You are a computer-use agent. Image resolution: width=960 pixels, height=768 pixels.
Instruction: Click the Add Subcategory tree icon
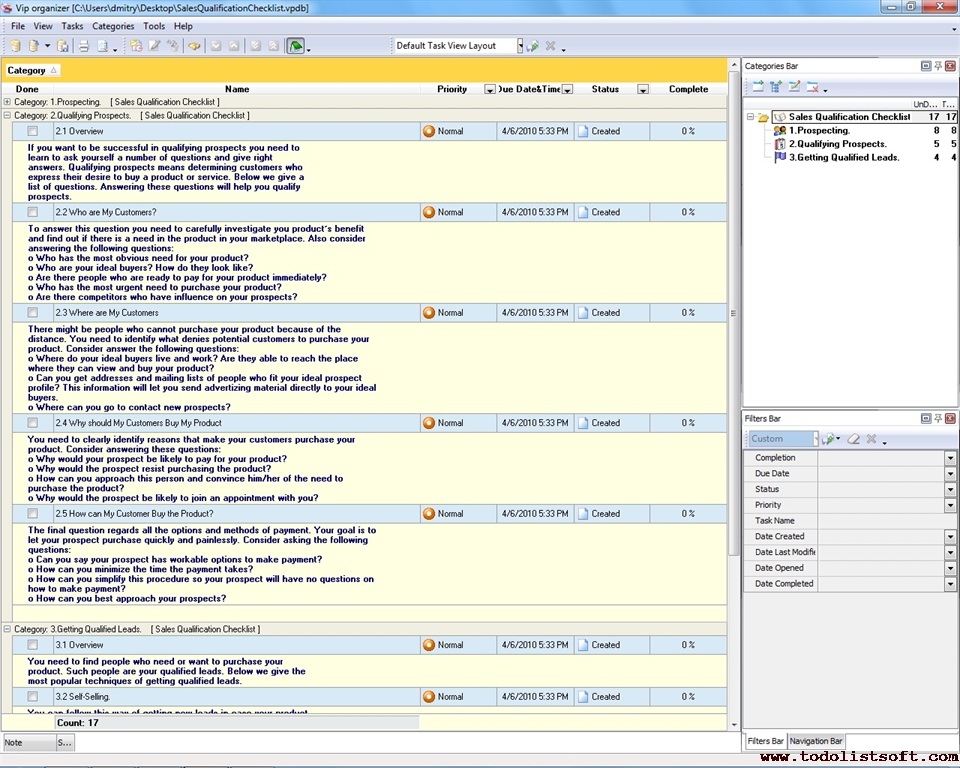click(776, 88)
